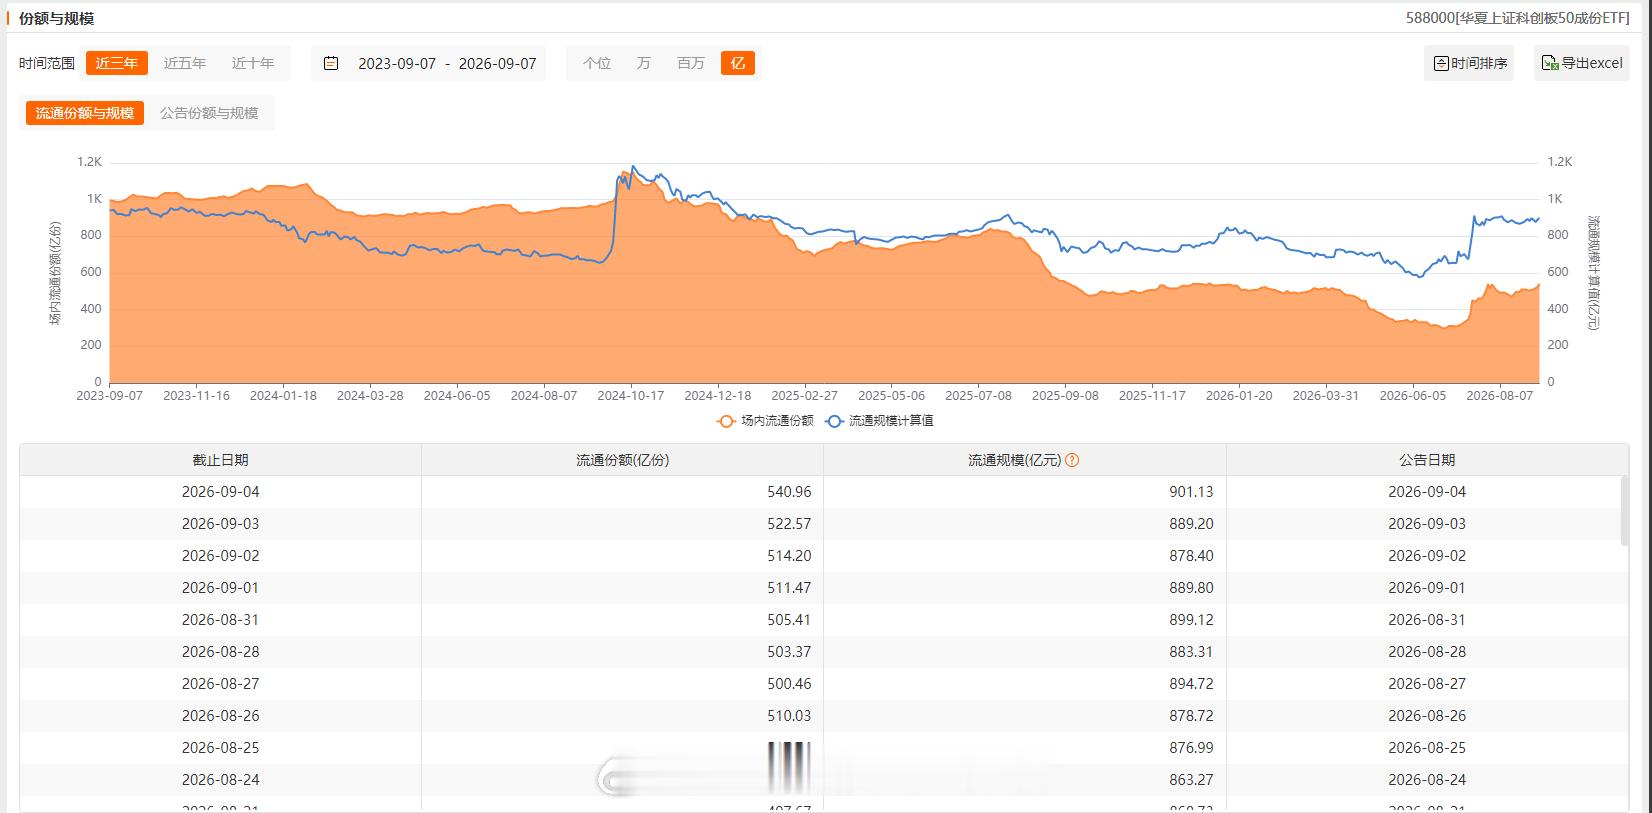Toggle the blue 流通规模计算值 legend marker

point(834,421)
